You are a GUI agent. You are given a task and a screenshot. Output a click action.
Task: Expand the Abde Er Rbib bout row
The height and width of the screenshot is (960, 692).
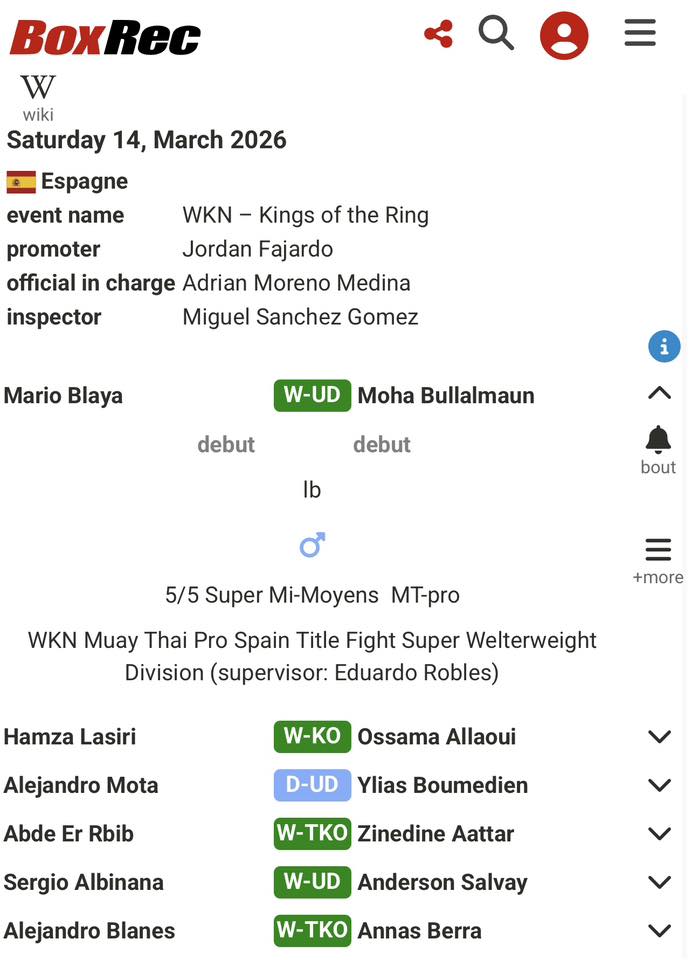(659, 834)
